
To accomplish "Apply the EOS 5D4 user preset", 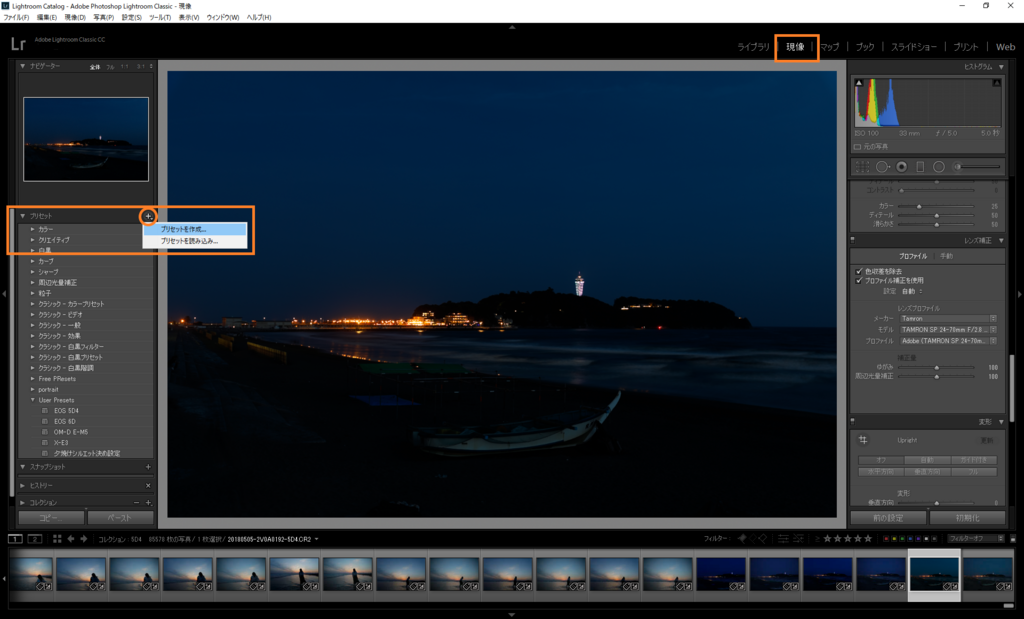I will click(x=67, y=411).
